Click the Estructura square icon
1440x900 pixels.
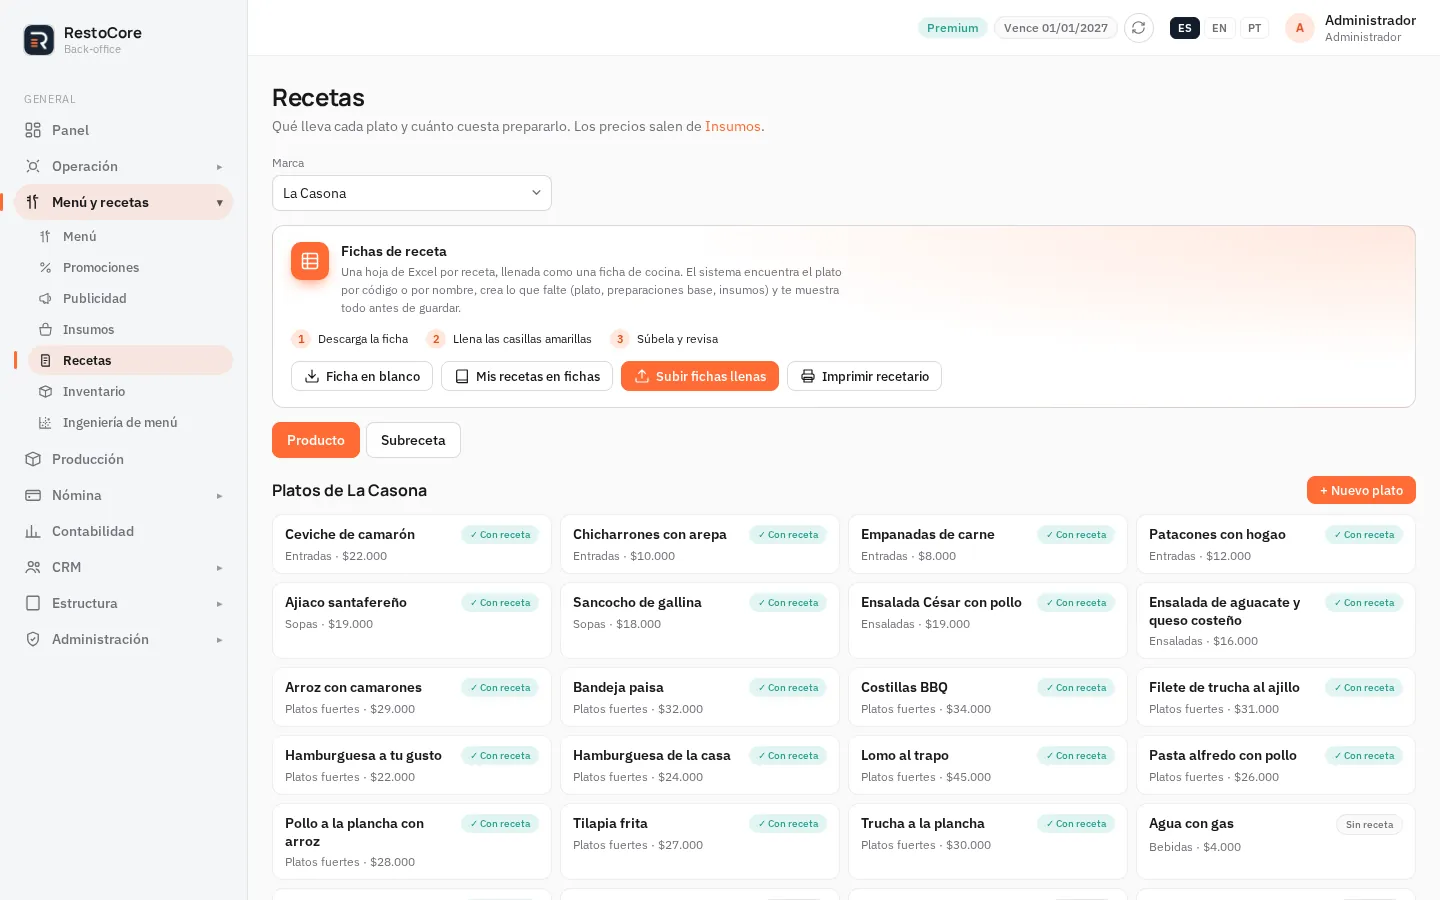pyautogui.click(x=33, y=603)
